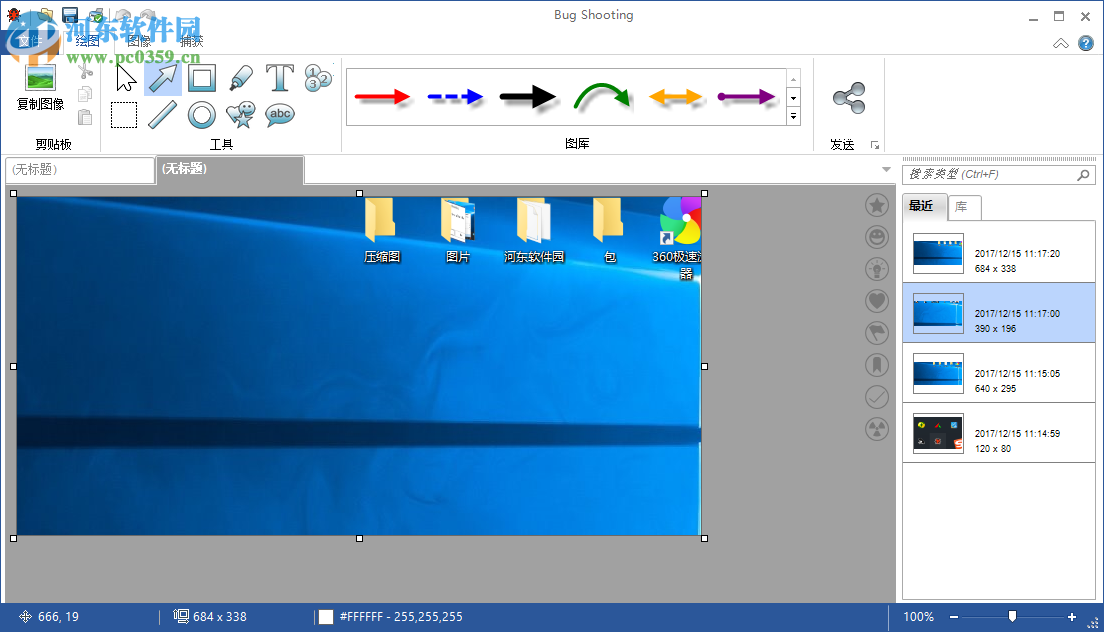Click the smiley face tag icon
1104x632 pixels.
[877, 237]
